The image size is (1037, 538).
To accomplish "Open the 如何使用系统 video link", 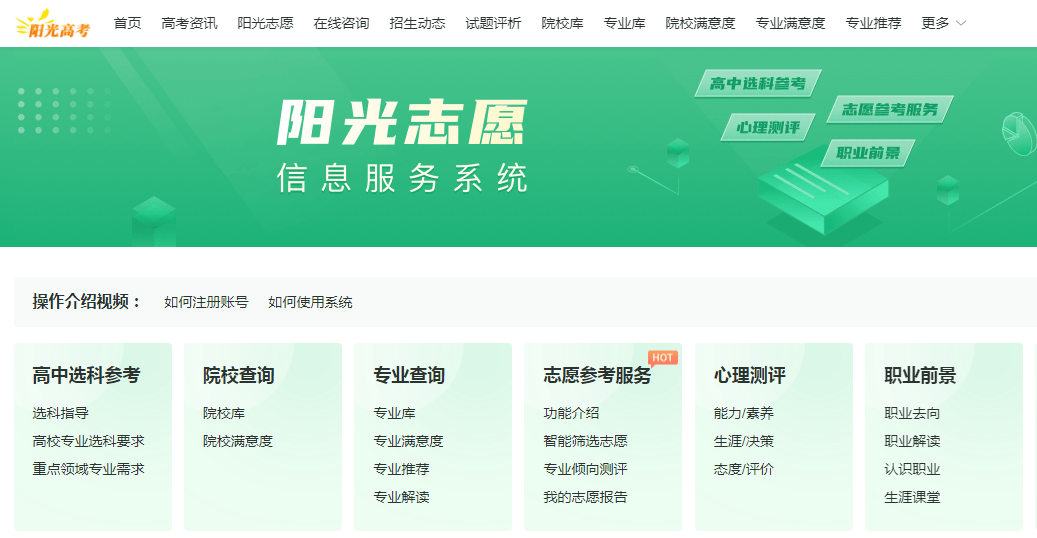I will [x=310, y=302].
